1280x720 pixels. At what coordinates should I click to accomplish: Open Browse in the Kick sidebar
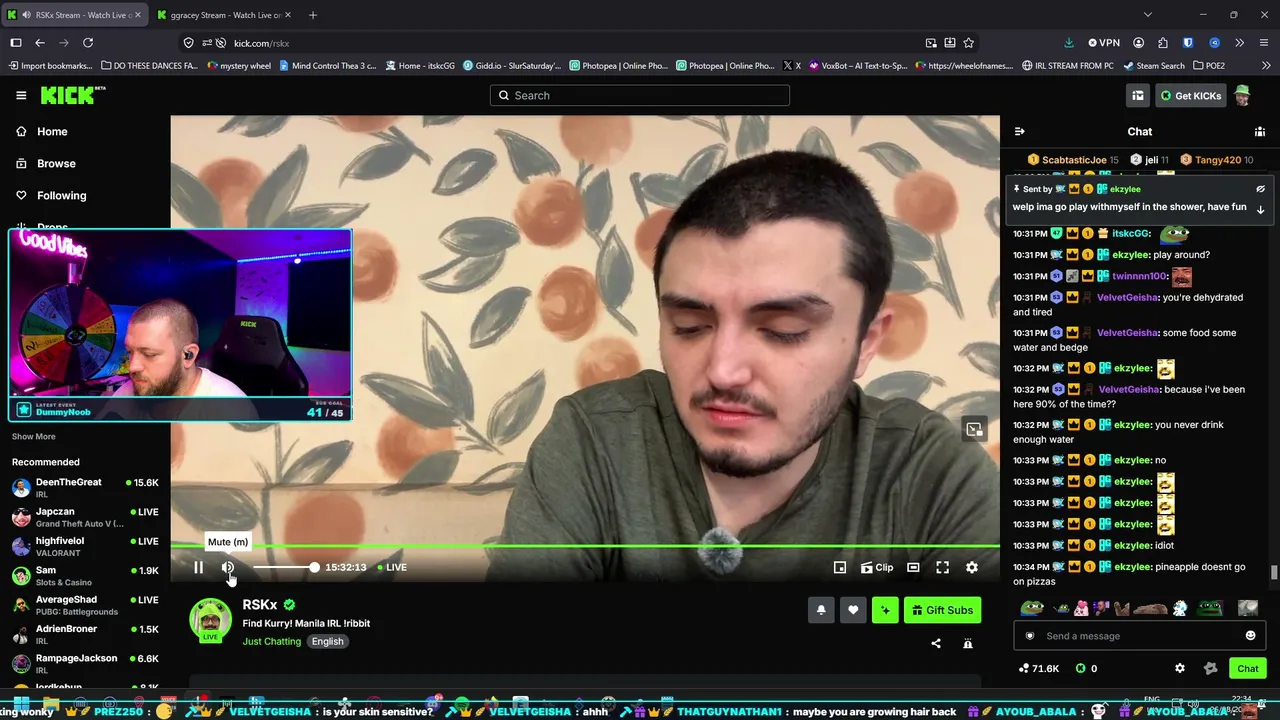pyautogui.click(x=56, y=164)
